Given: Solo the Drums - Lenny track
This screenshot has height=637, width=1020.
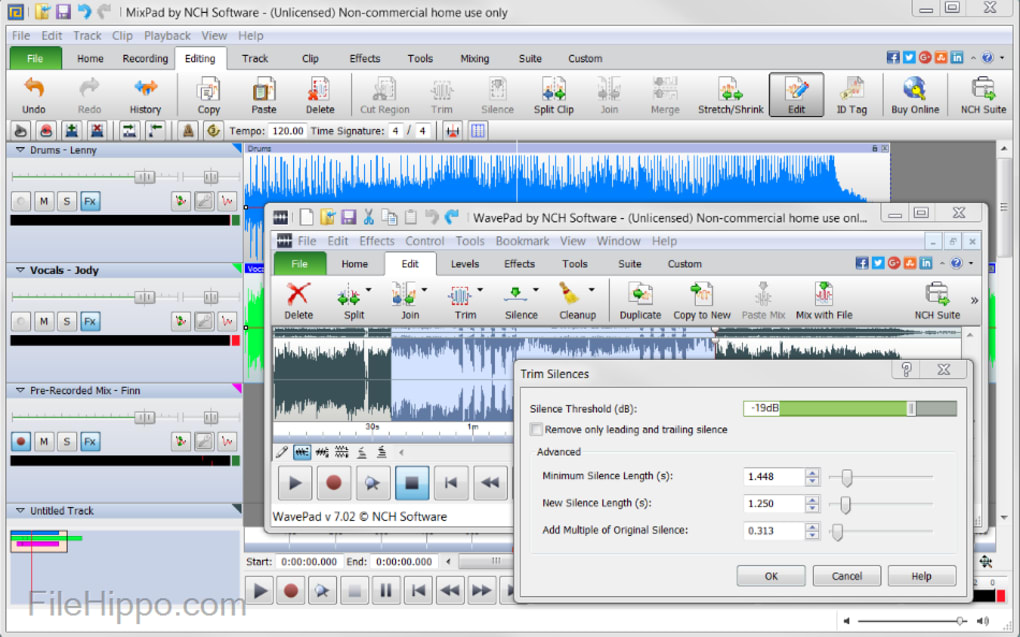Looking at the screenshot, I should tap(66, 201).
